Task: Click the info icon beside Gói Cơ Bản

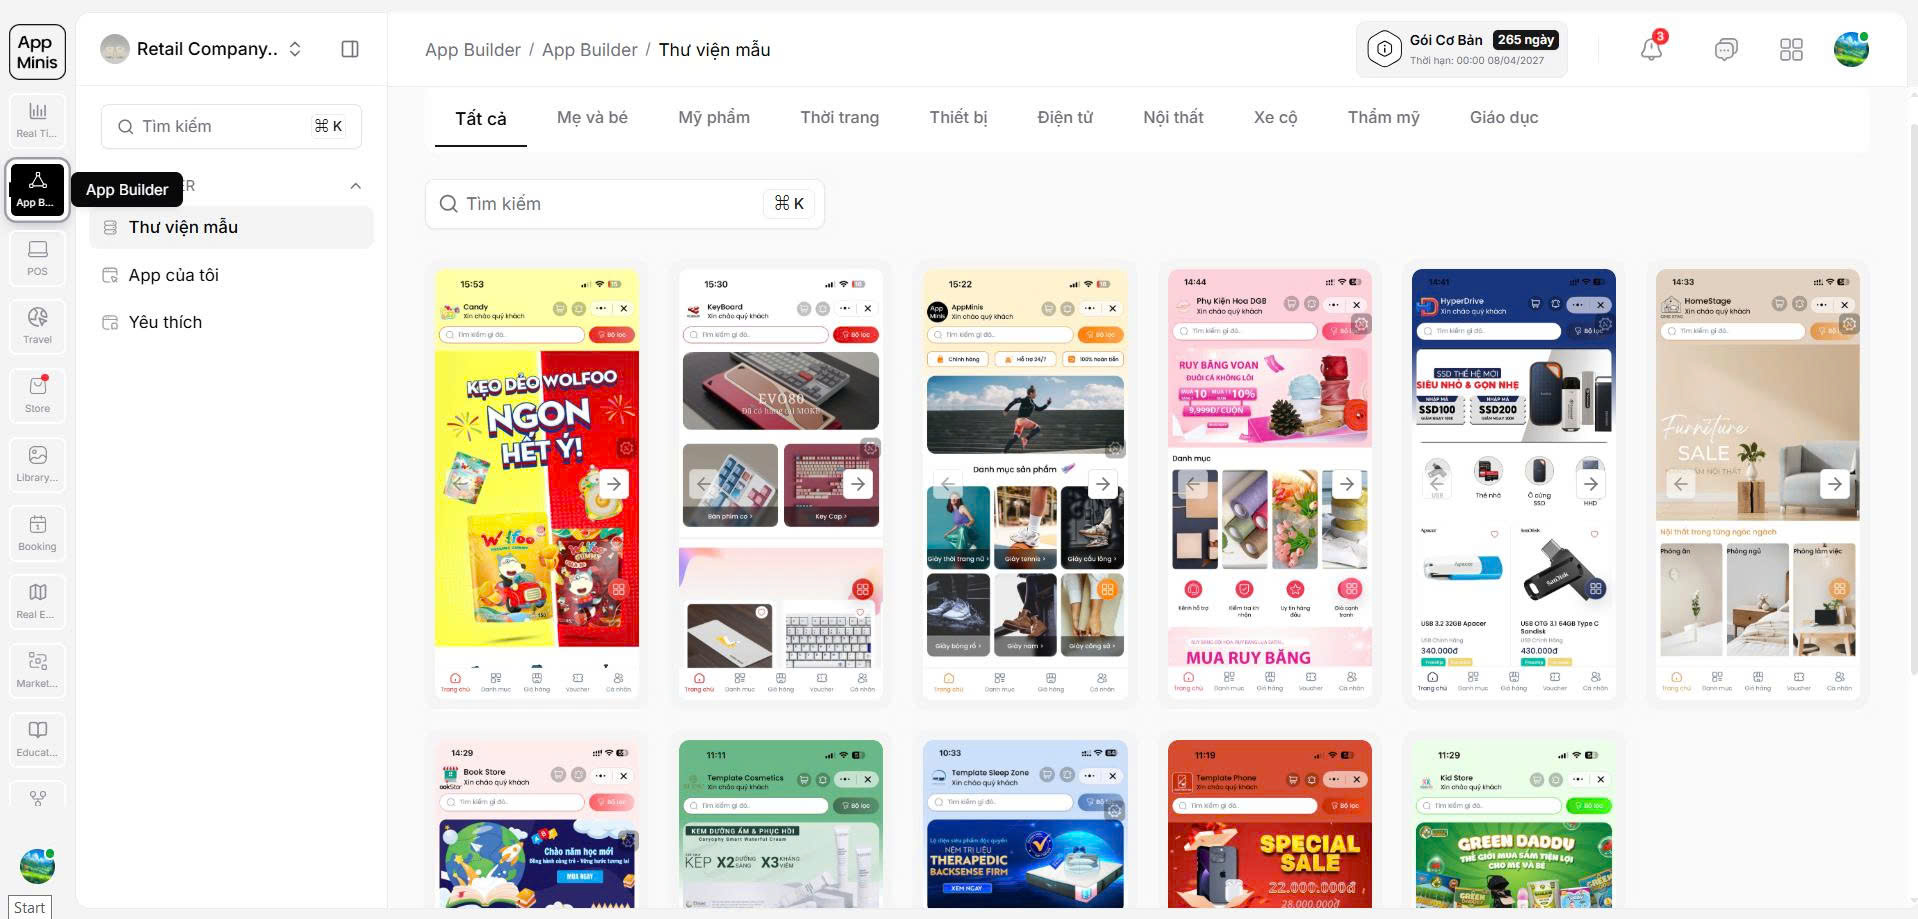Action: point(1384,49)
